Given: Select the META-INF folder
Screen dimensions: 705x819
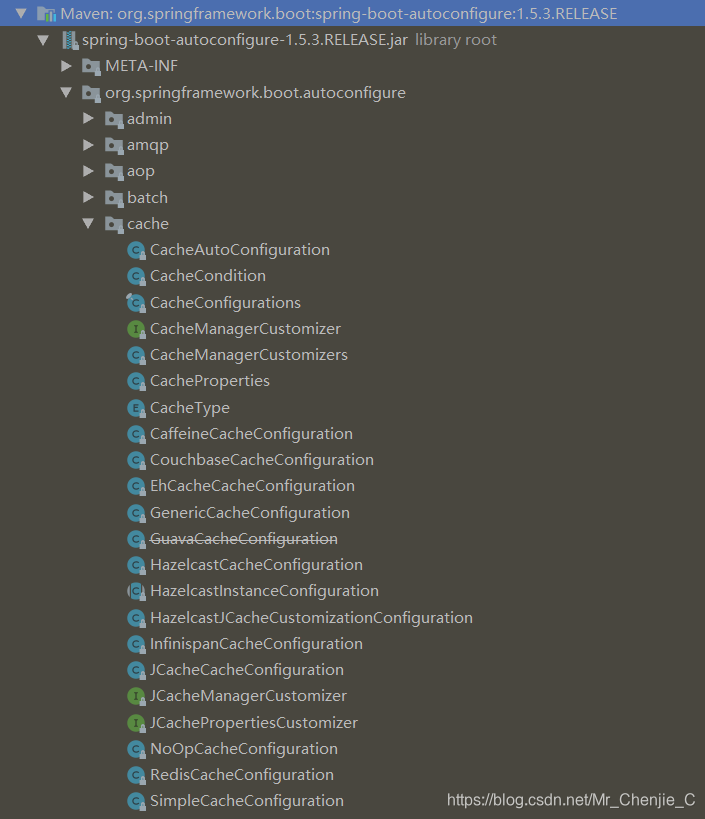Looking at the screenshot, I should tap(142, 66).
